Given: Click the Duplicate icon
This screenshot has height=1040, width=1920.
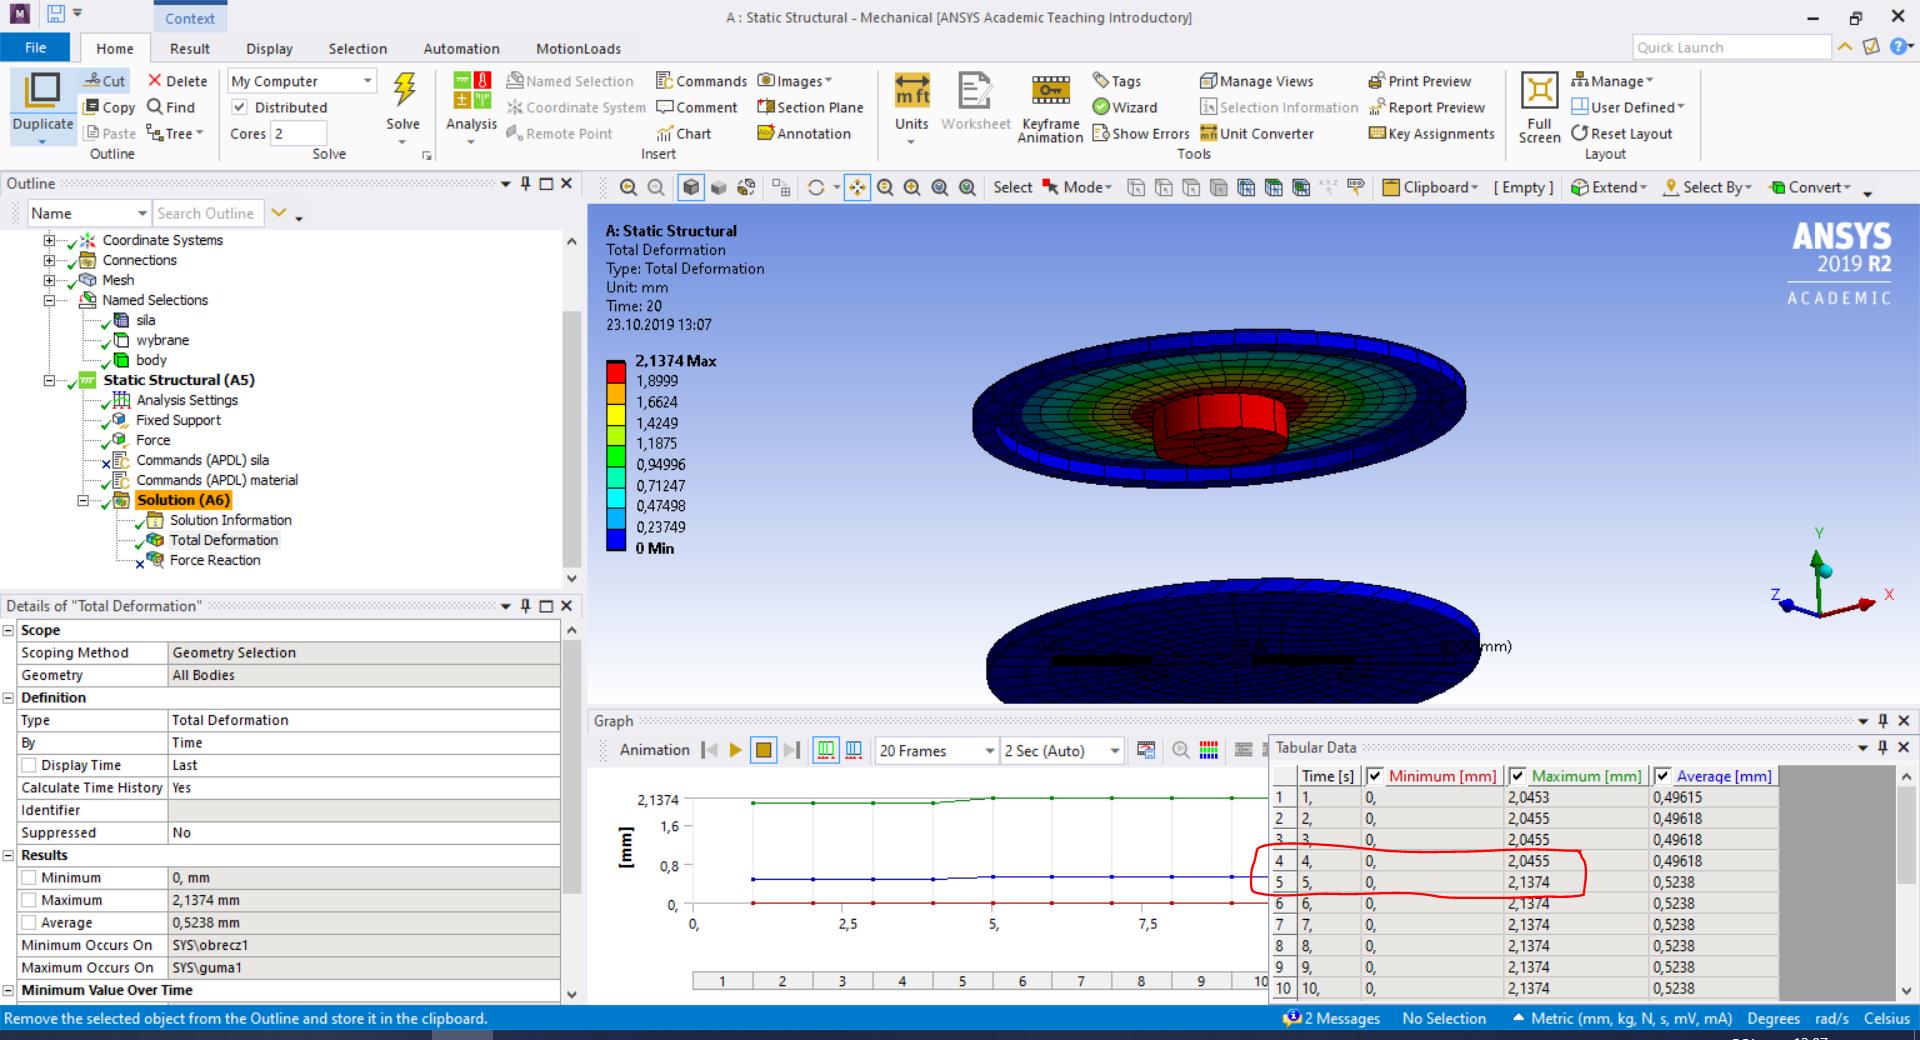Looking at the screenshot, I should click(x=42, y=92).
